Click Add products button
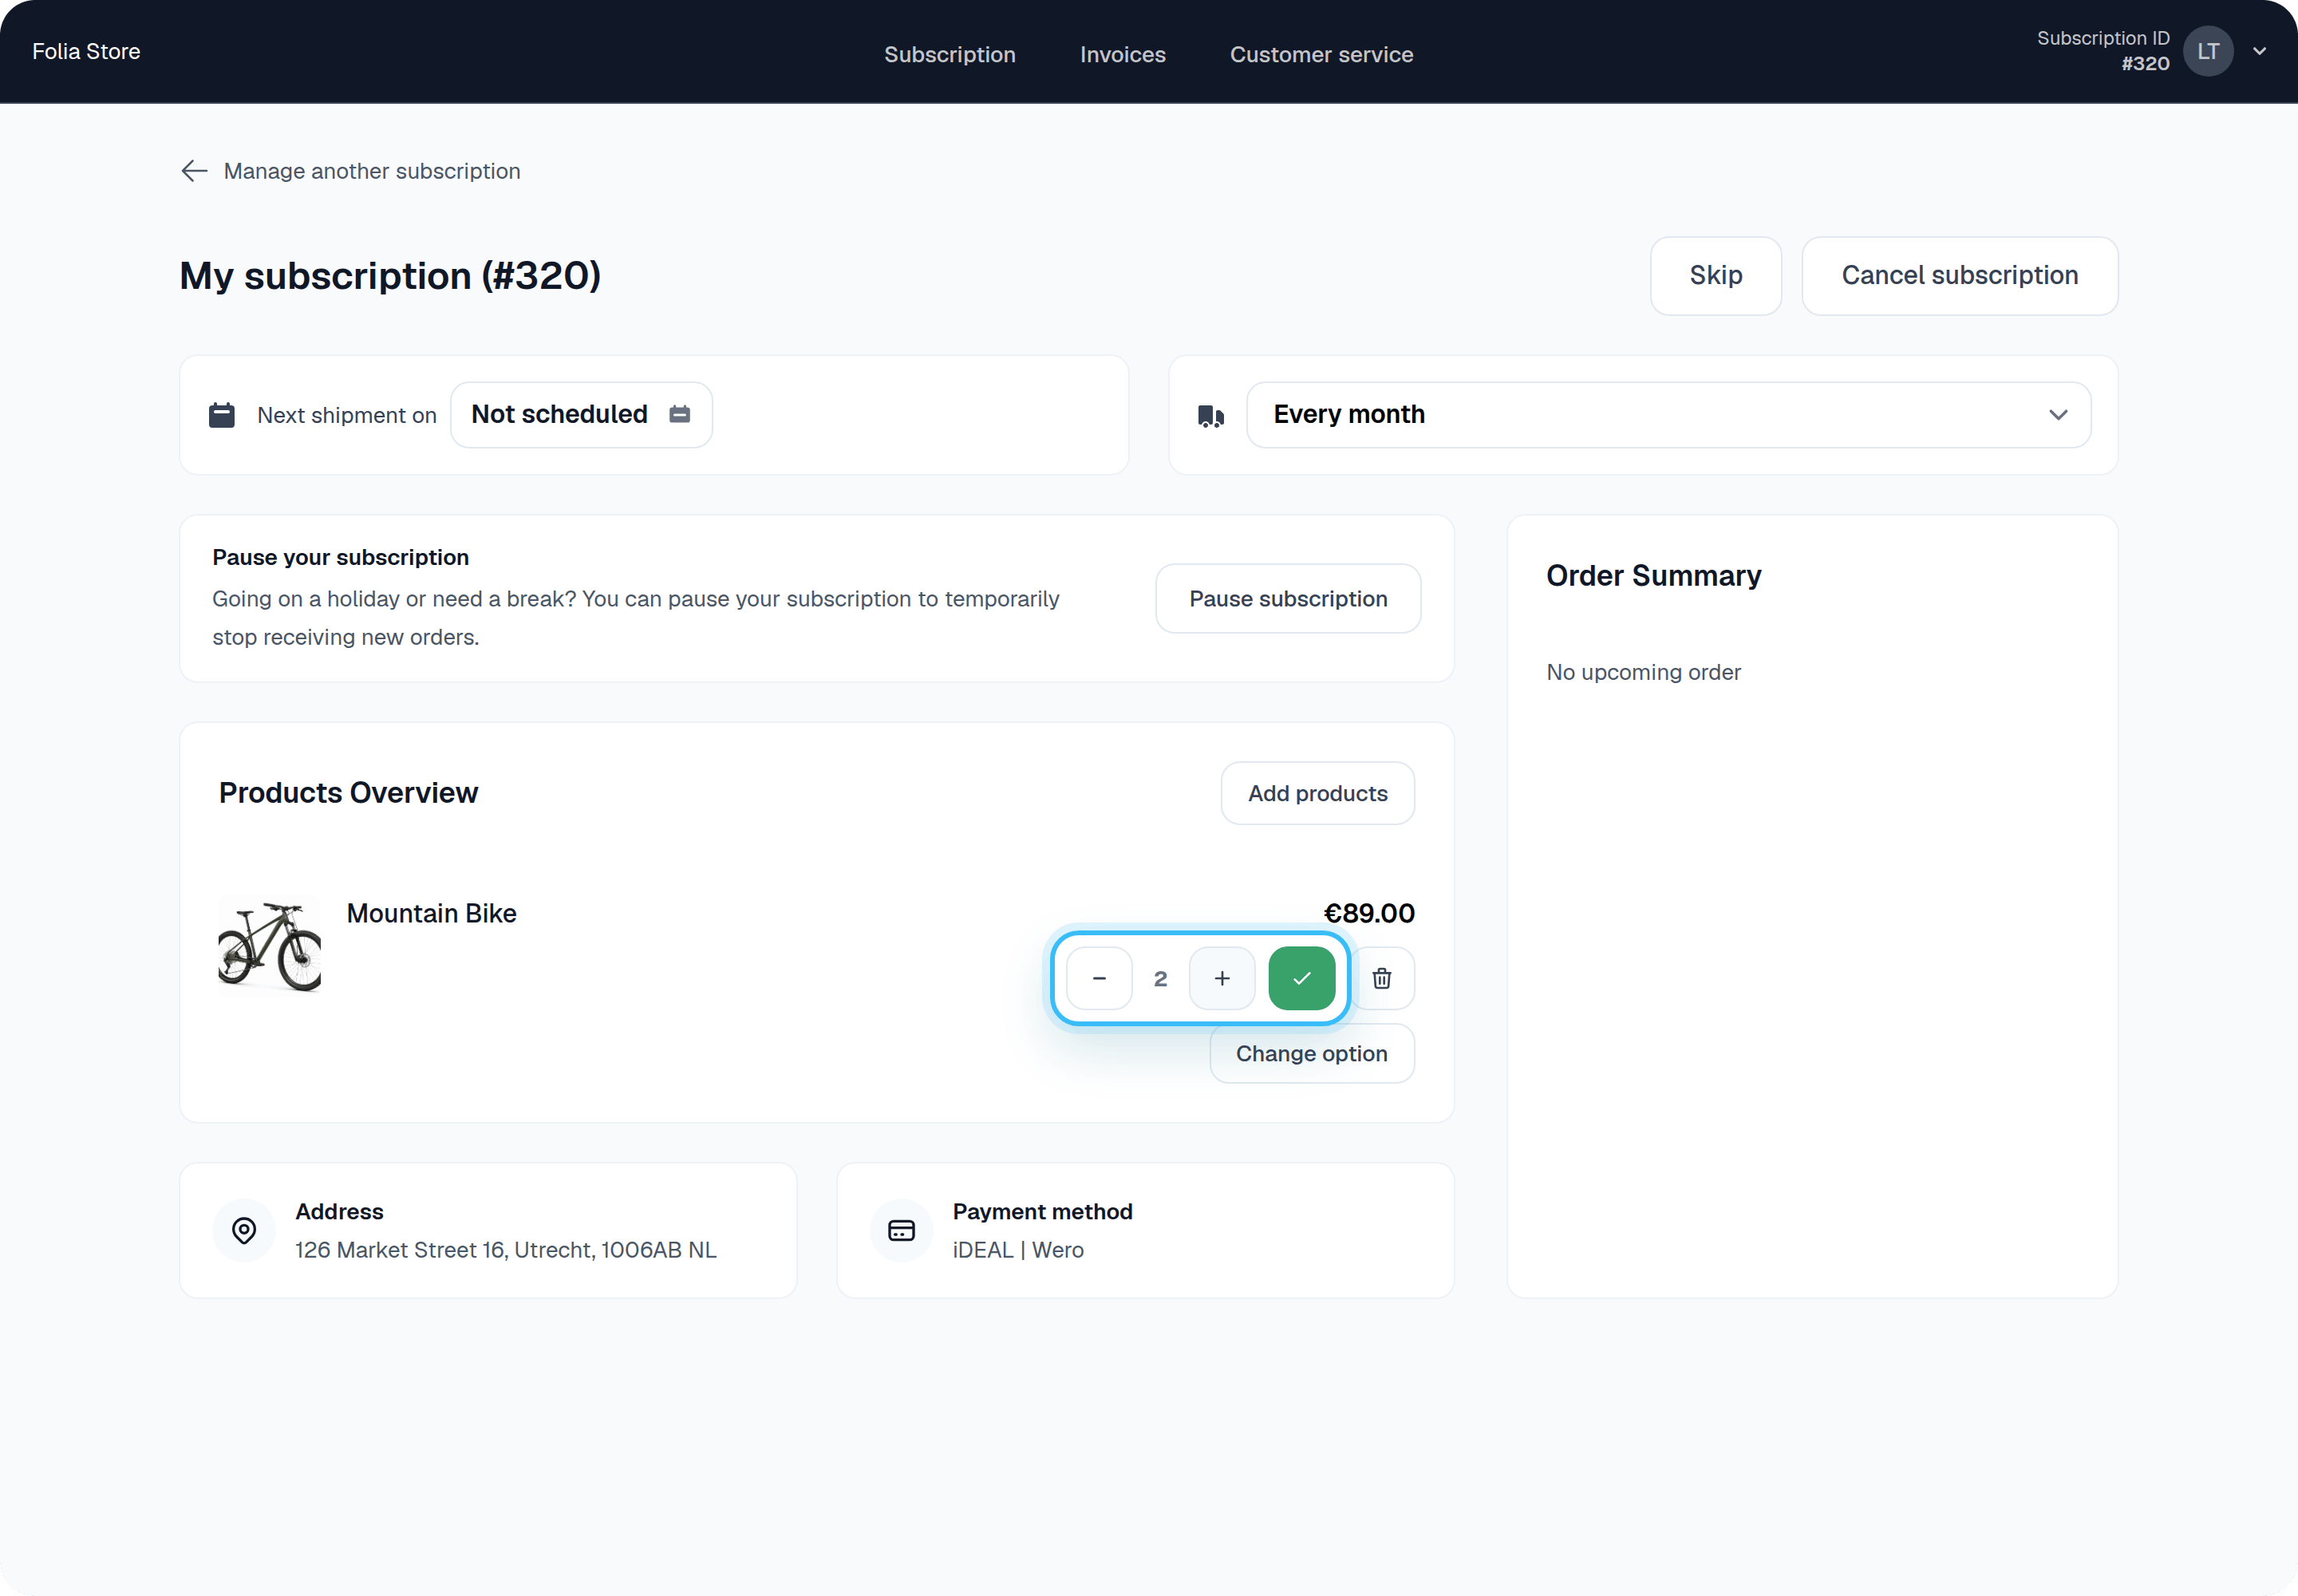Screen dimensions: 2298x1596 1317,793
